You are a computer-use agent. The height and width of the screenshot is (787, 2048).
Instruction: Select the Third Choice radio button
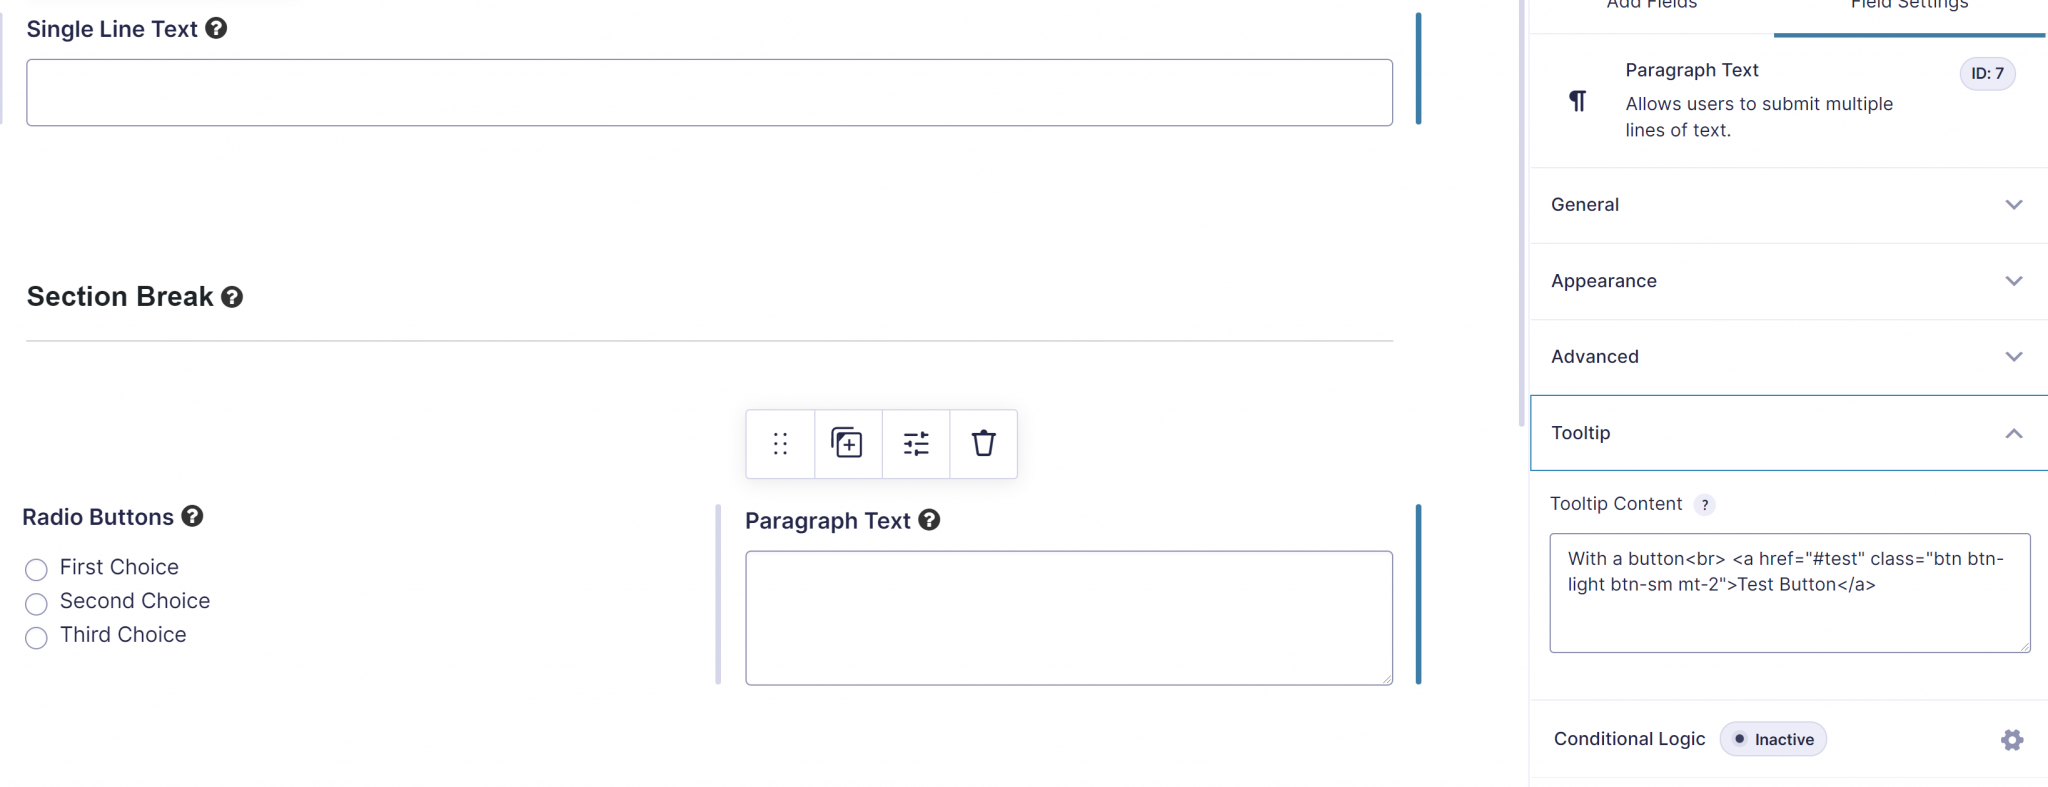36,638
